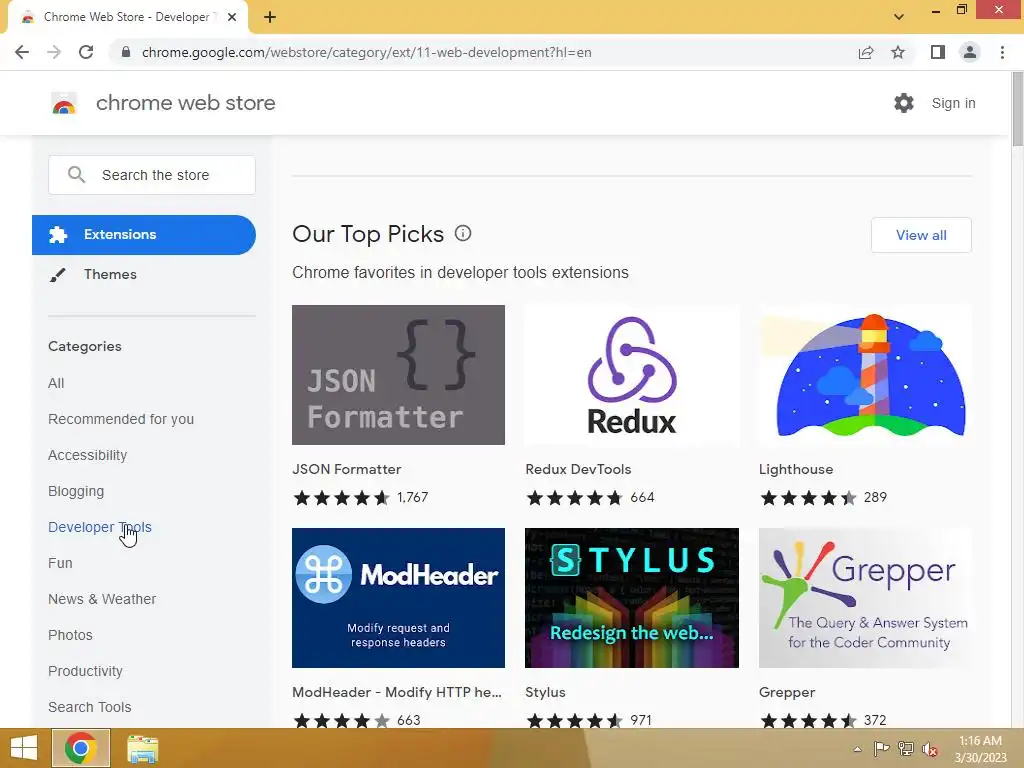Click the search magnifier icon in store
The height and width of the screenshot is (768, 1024).
[76, 174]
